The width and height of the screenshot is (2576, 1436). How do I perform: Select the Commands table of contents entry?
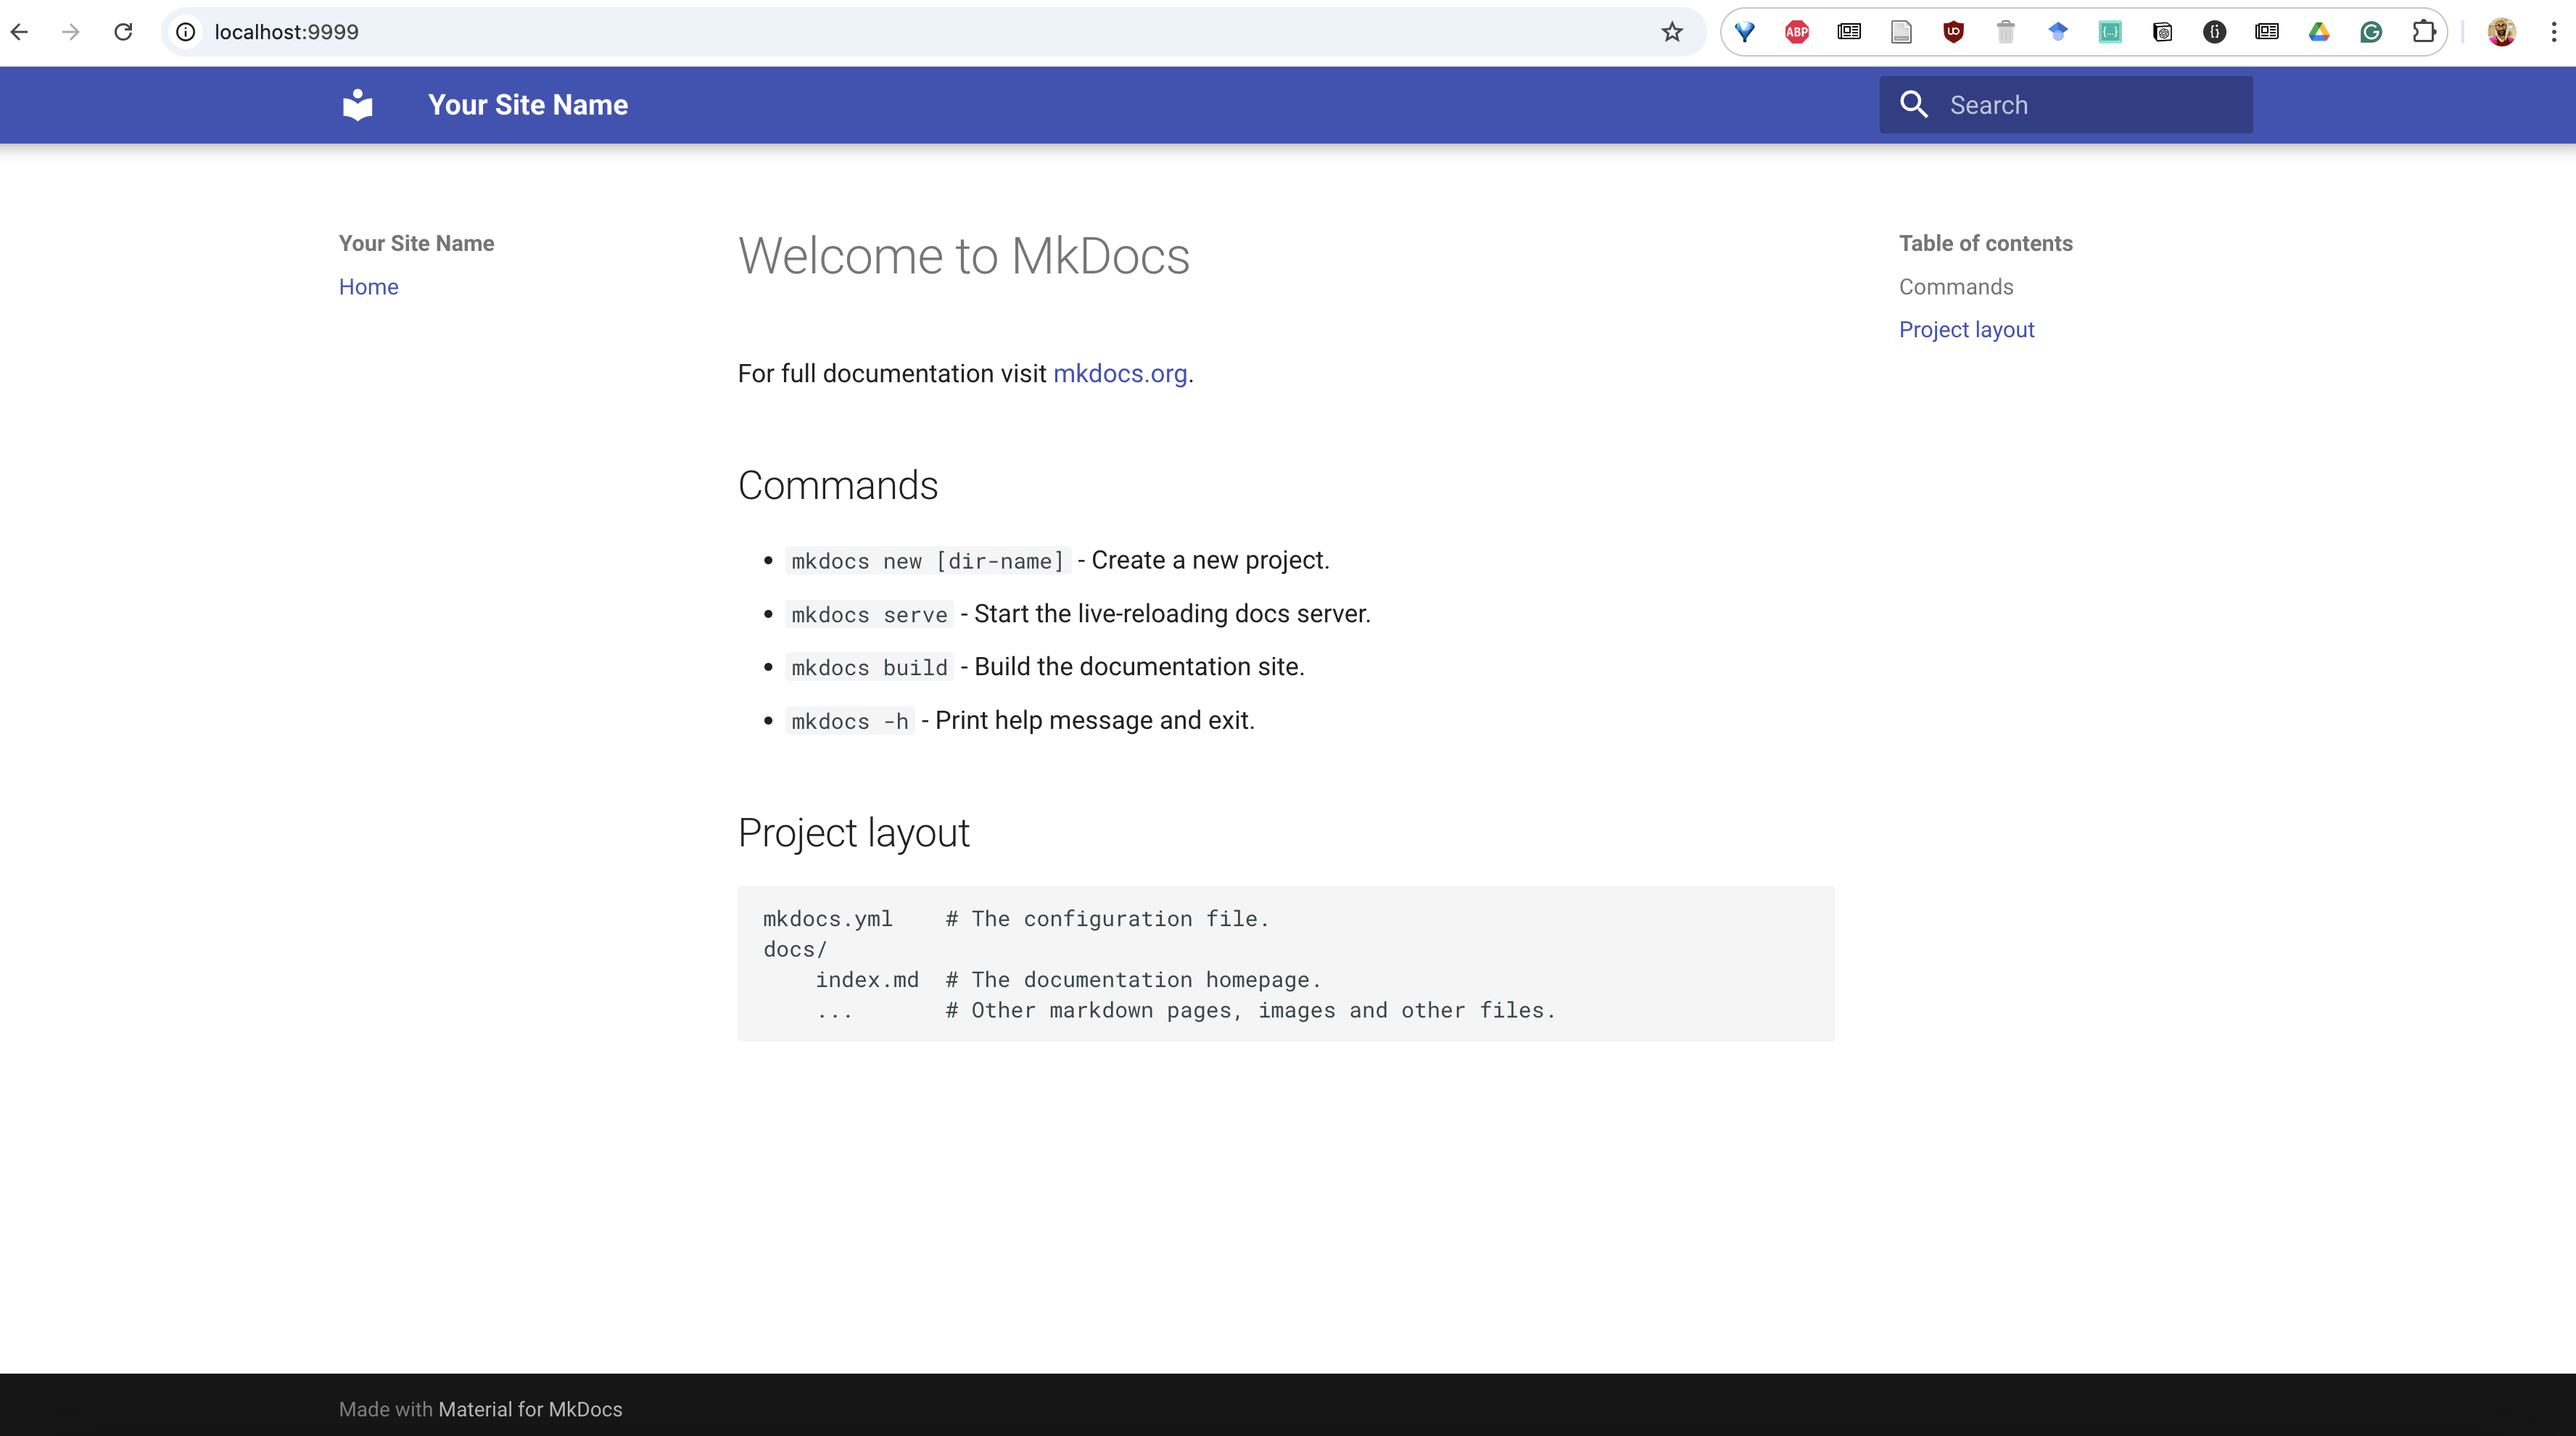[1955, 286]
